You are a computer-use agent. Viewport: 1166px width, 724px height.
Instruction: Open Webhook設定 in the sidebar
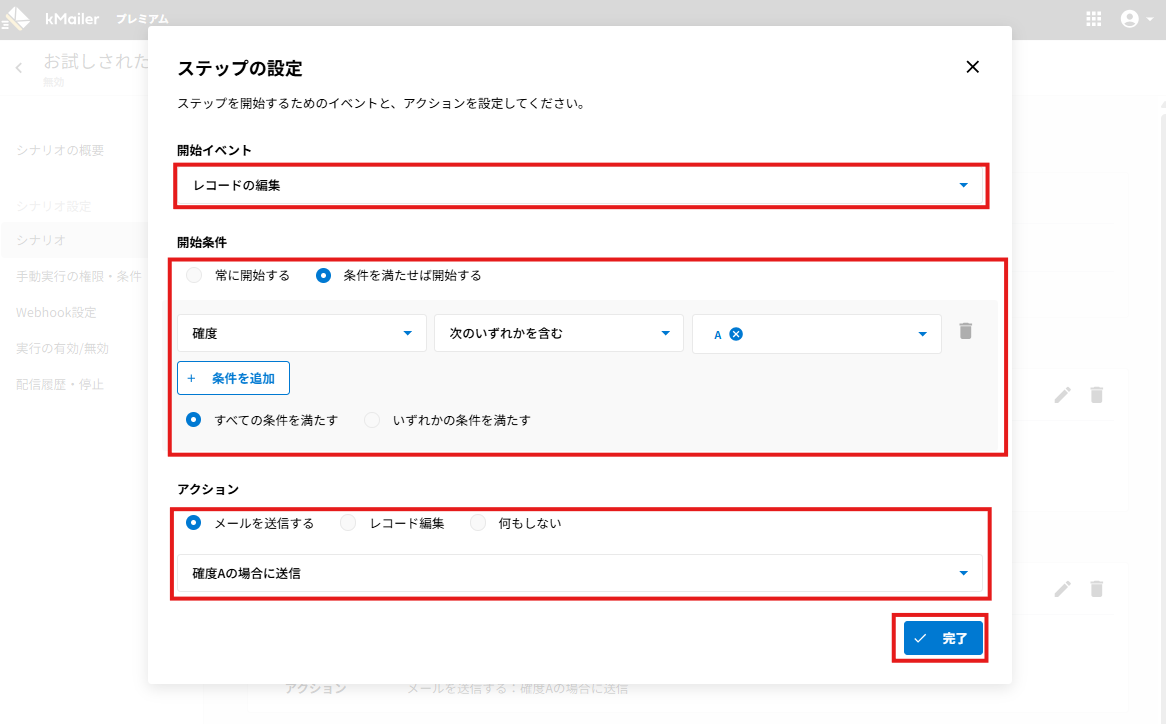pos(56,312)
